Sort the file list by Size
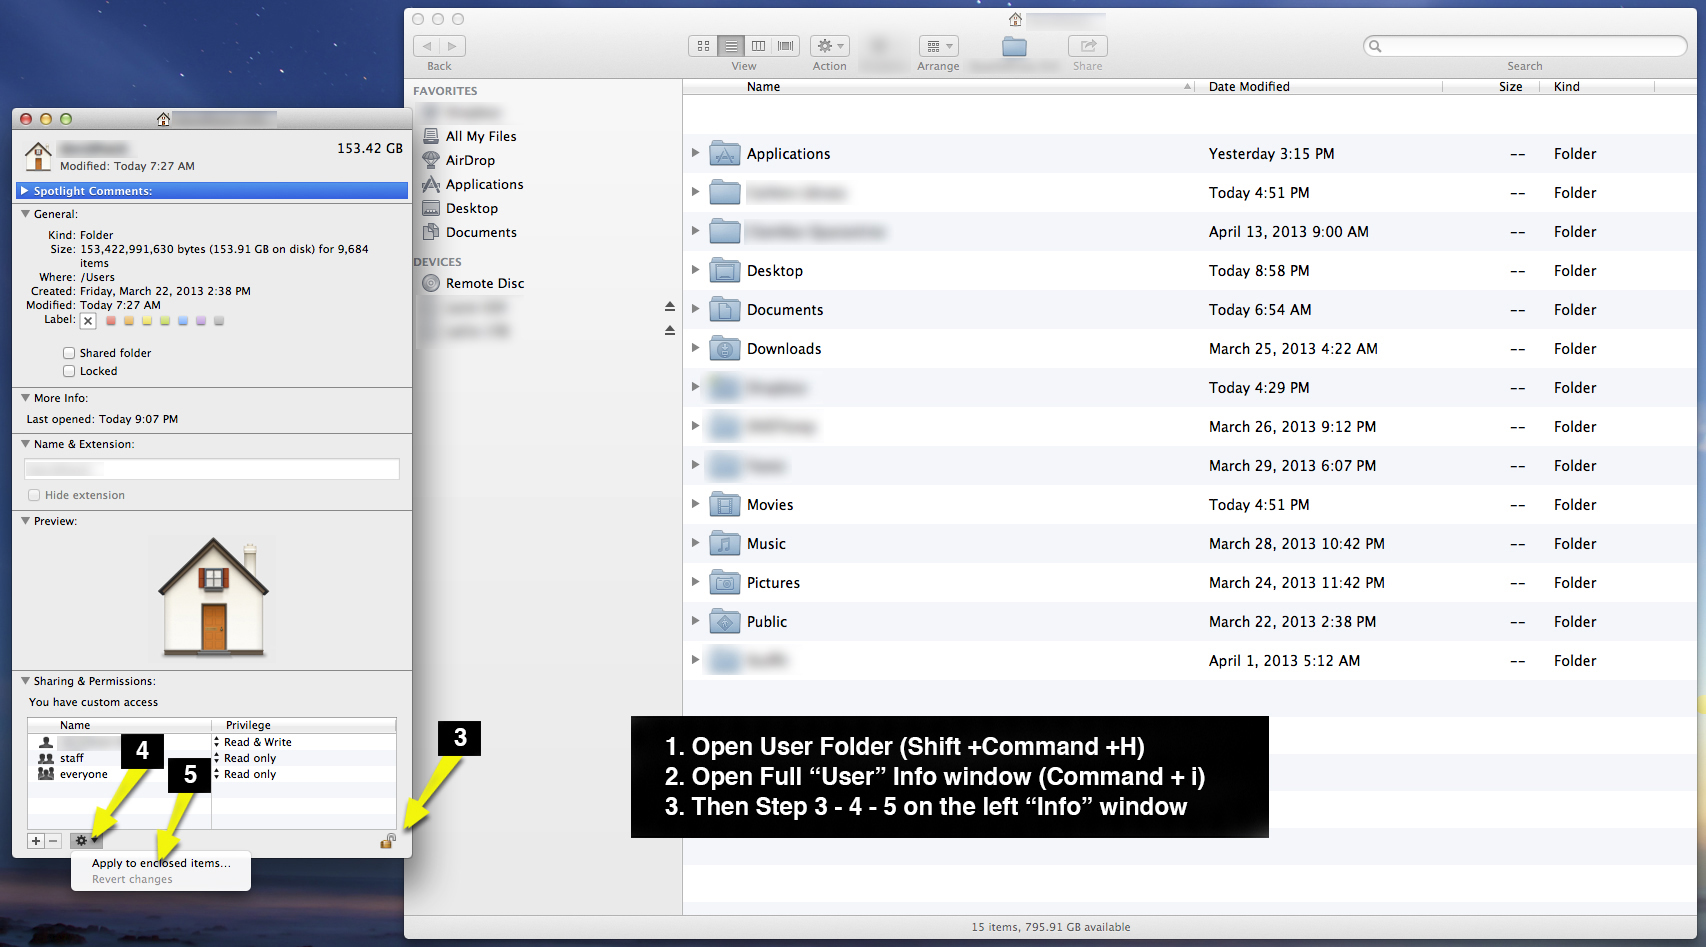 (1510, 87)
